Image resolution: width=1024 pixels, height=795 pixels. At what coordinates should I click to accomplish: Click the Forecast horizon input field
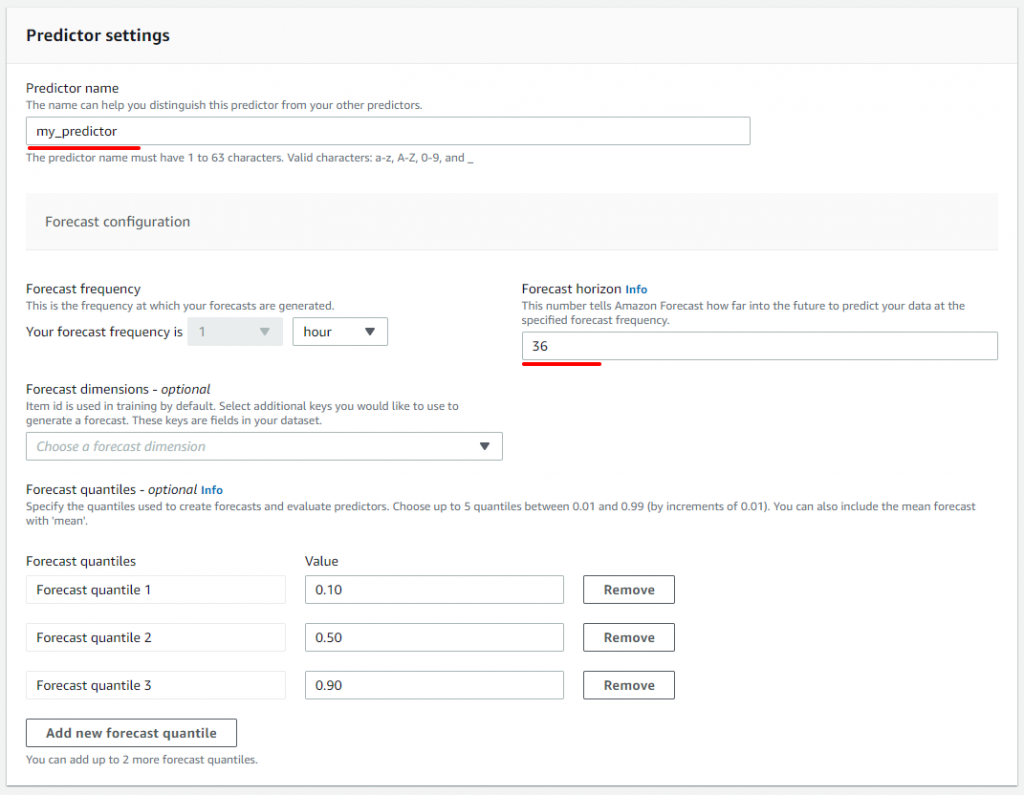[x=760, y=346]
